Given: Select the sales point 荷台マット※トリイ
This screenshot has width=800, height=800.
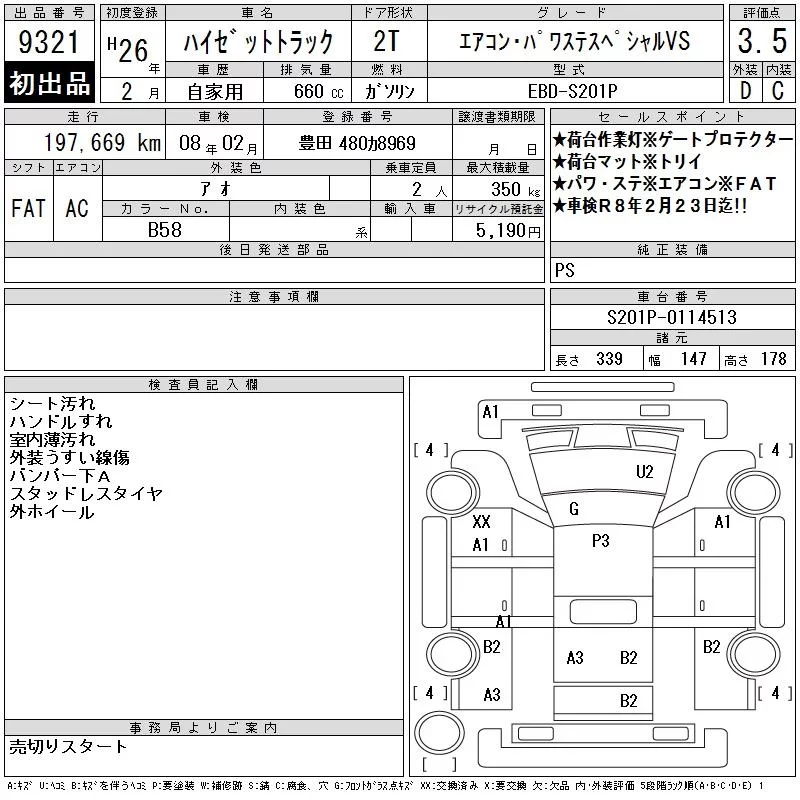Looking at the screenshot, I should [x=628, y=162].
